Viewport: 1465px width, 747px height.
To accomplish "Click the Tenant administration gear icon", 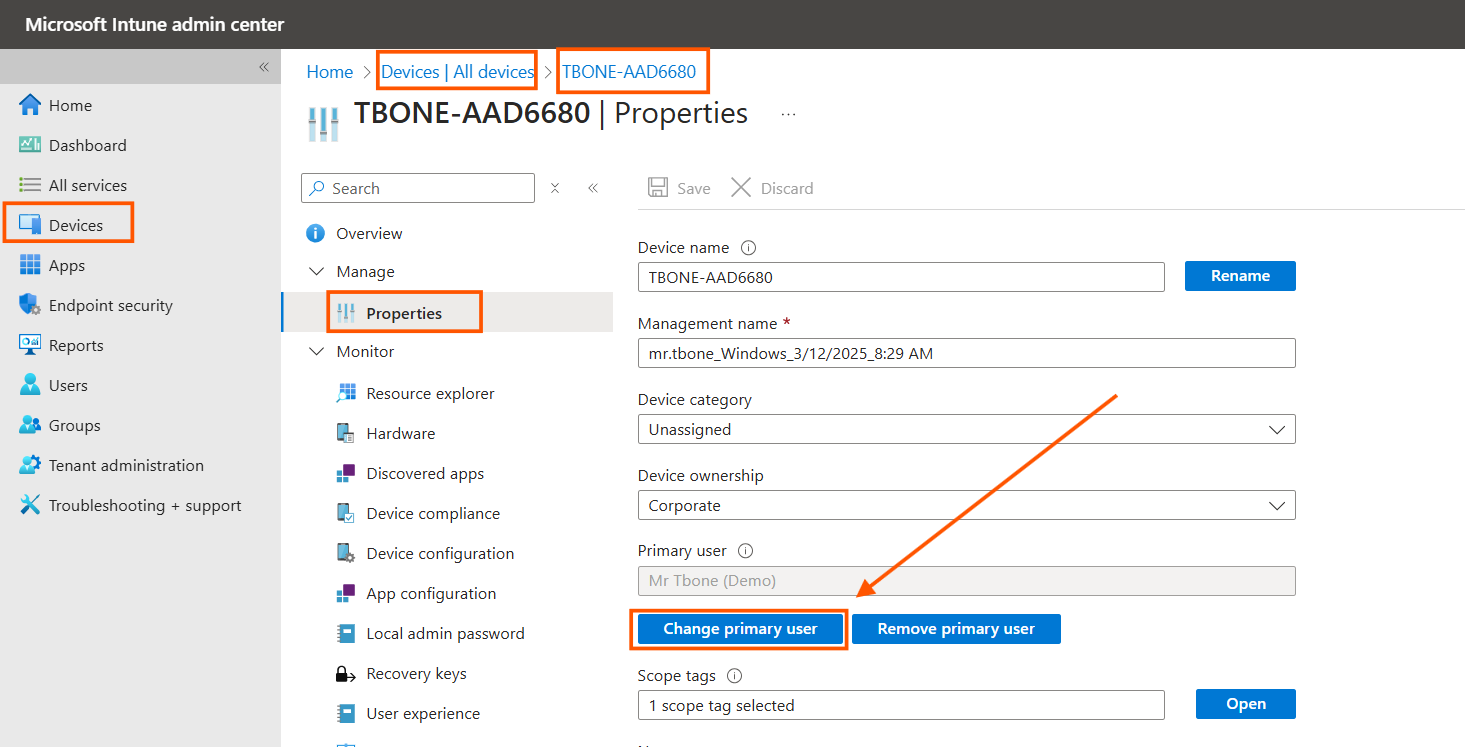I will (30, 465).
